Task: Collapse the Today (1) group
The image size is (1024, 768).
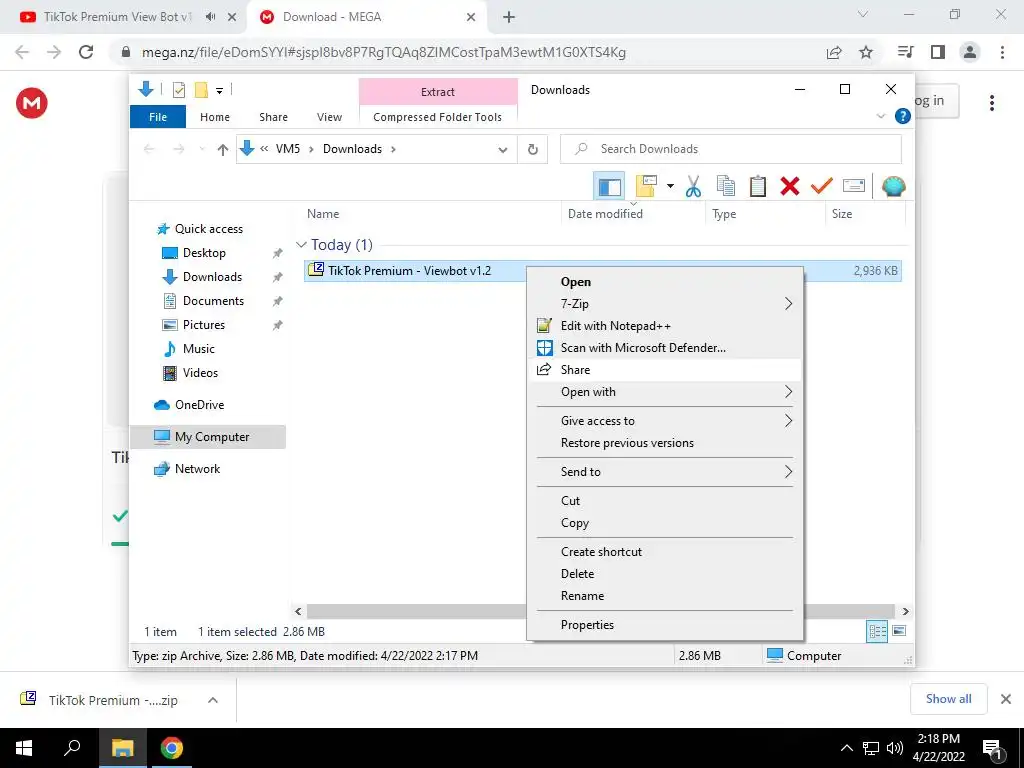Action: click(301, 245)
